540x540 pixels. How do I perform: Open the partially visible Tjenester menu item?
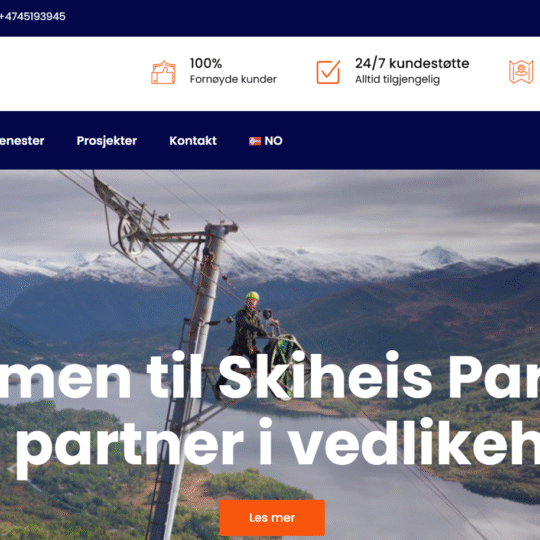coord(22,141)
